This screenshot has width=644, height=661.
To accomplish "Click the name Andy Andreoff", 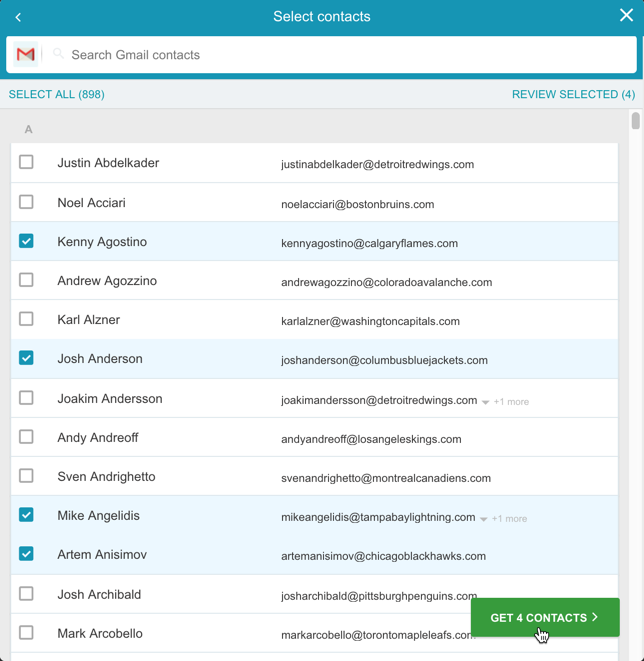I will click(98, 438).
